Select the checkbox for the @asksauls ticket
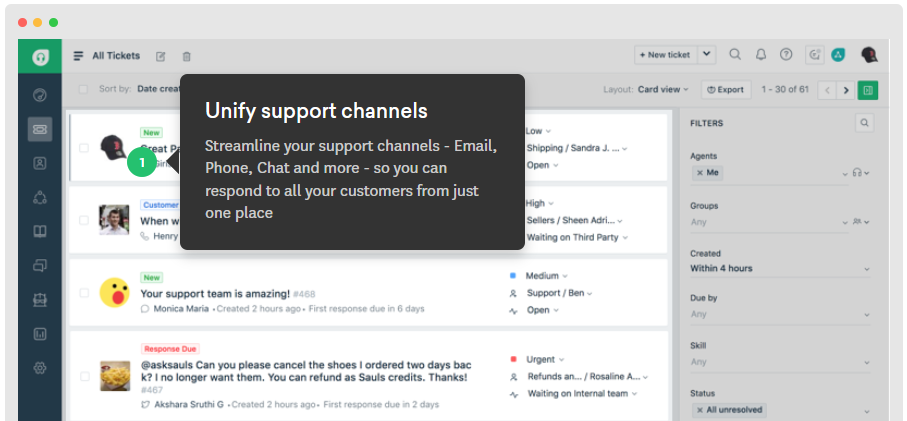The width and height of the screenshot is (907, 421). pyautogui.click(x=84, y=377)
